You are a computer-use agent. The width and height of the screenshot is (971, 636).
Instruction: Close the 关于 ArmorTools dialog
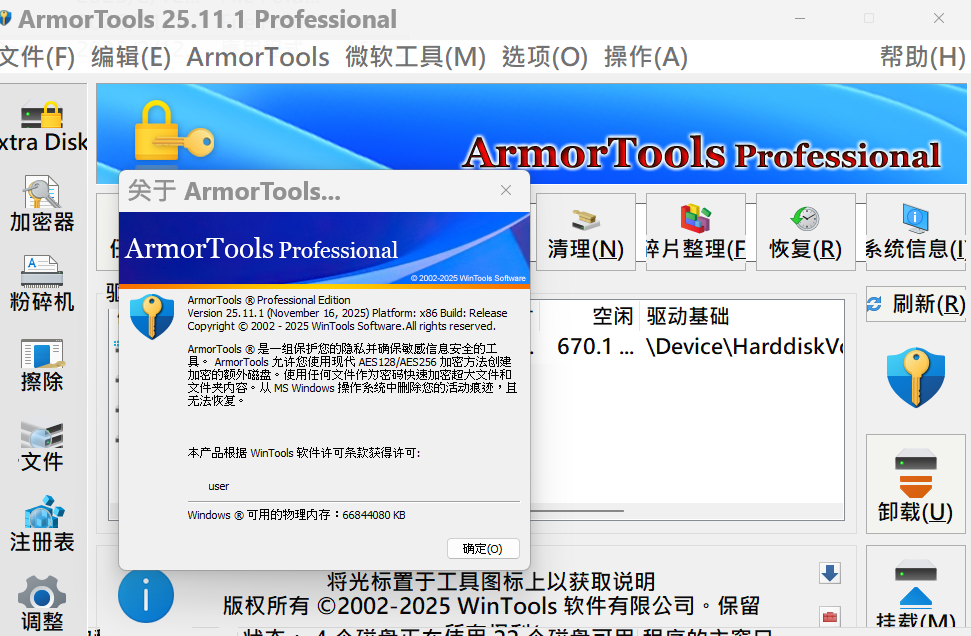coord(506,190)
